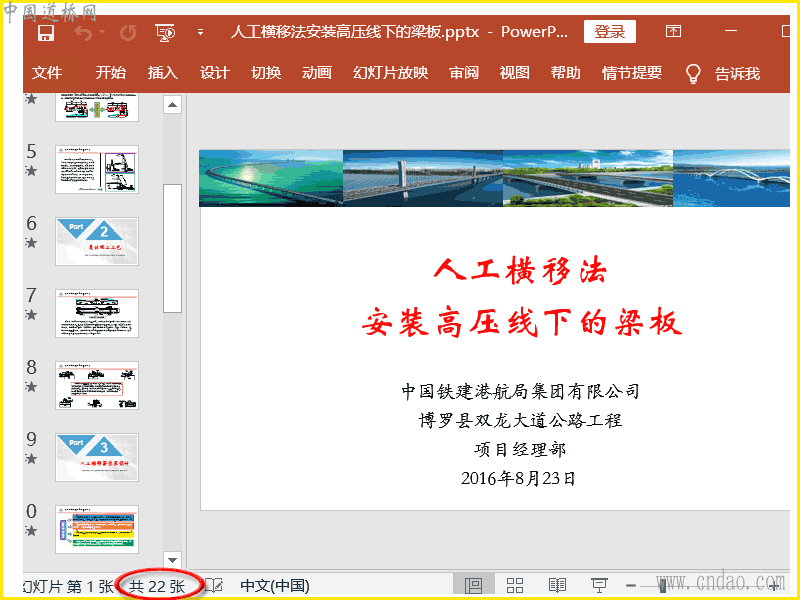Click the Undo arrow icon
Image resolution: width=800 pixels, height=600 pixels.
(x=84, y=33)
